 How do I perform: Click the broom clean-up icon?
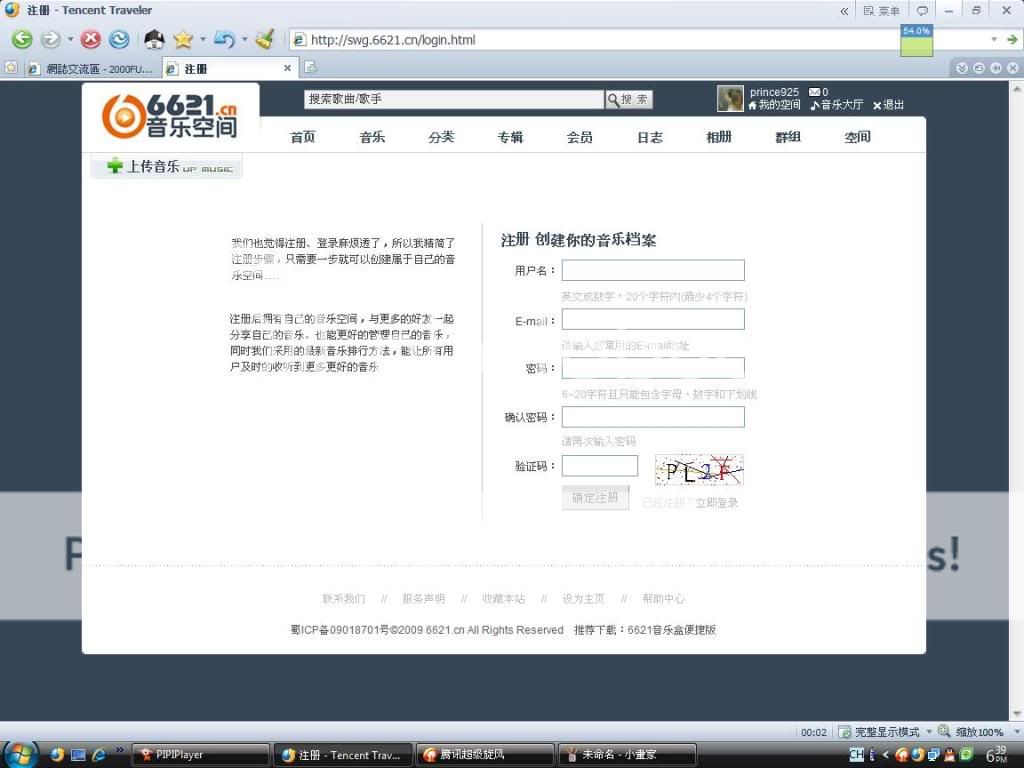264,40
